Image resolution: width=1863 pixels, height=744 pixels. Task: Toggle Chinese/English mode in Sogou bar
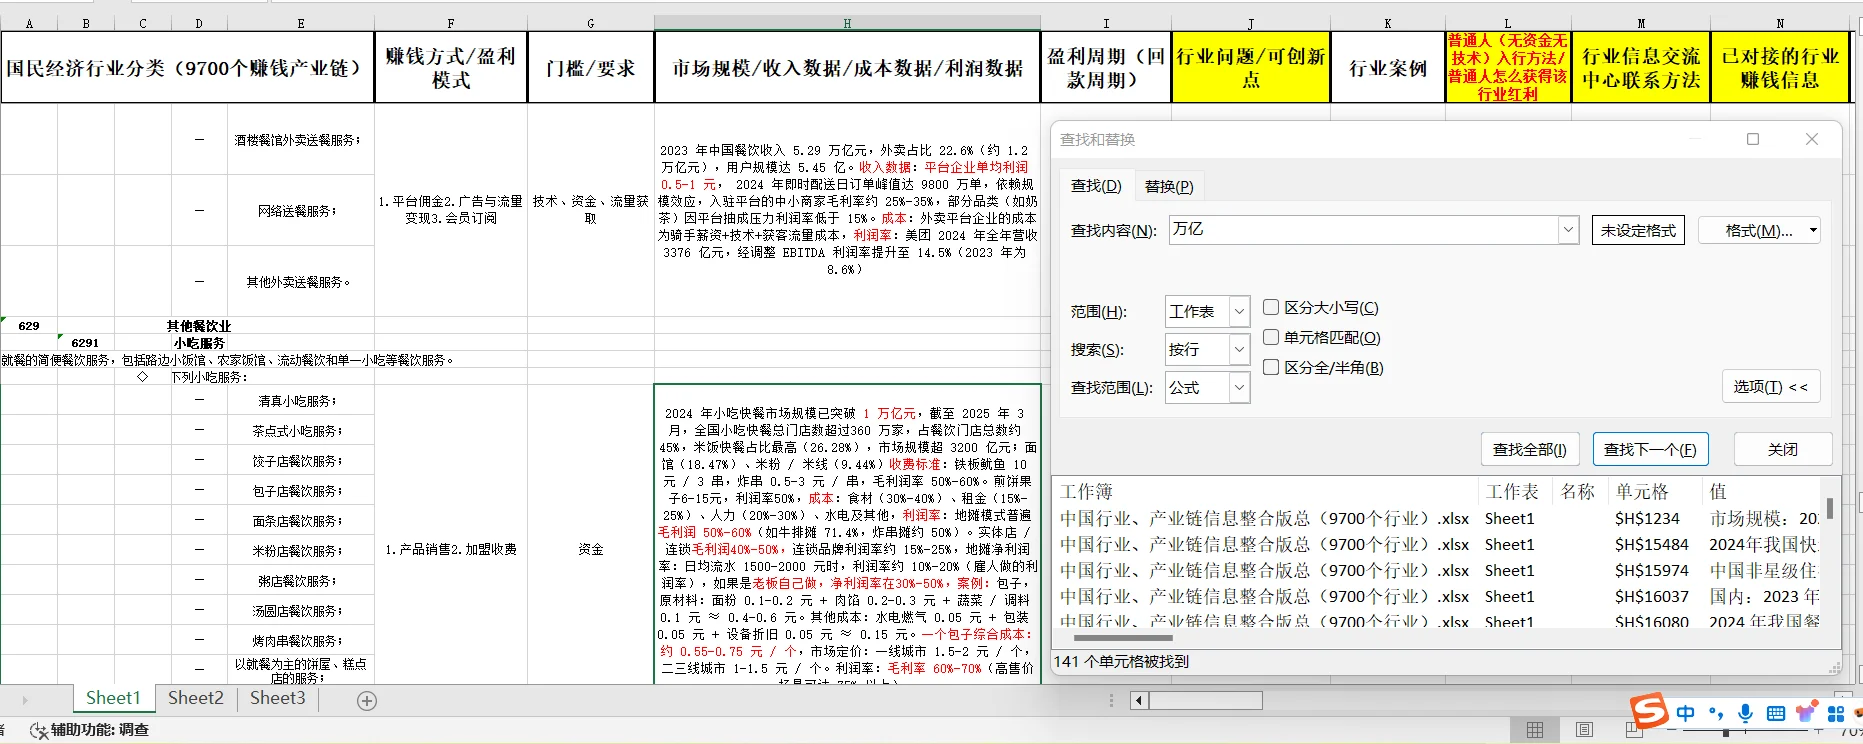(x=1686, y=713)
